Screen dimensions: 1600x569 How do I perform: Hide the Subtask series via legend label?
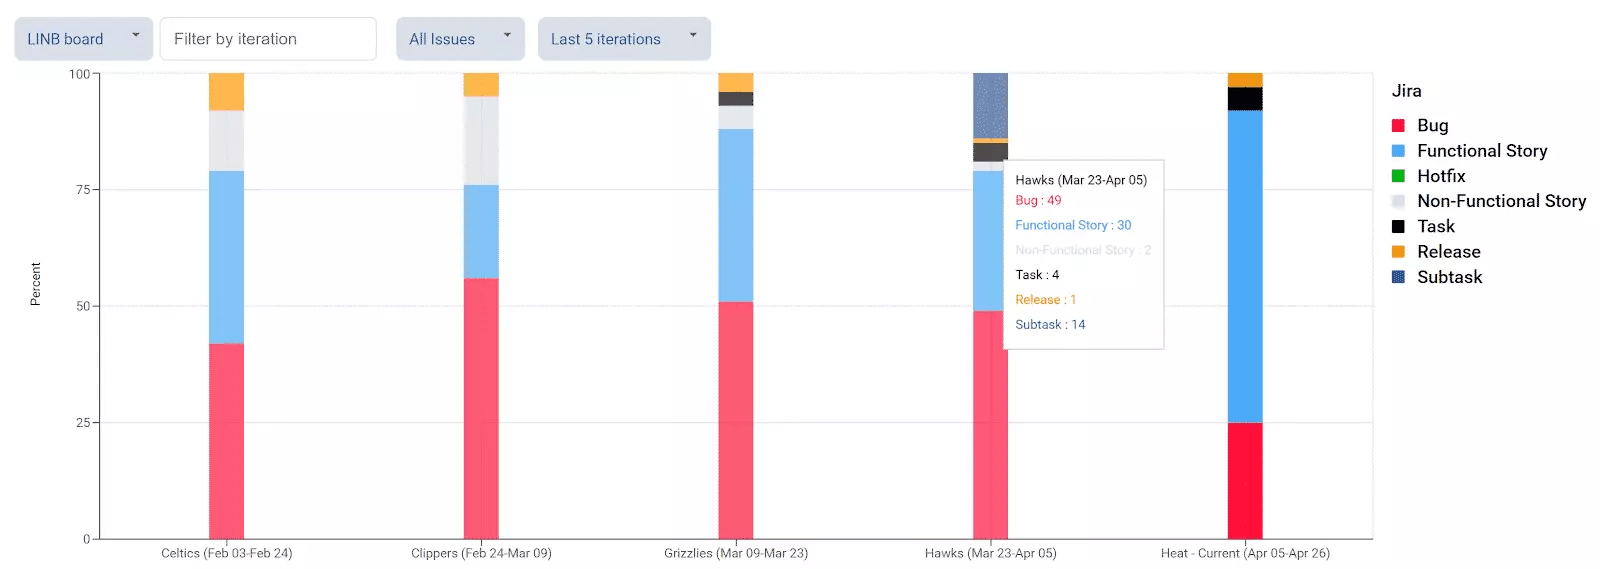point(1449,277)
